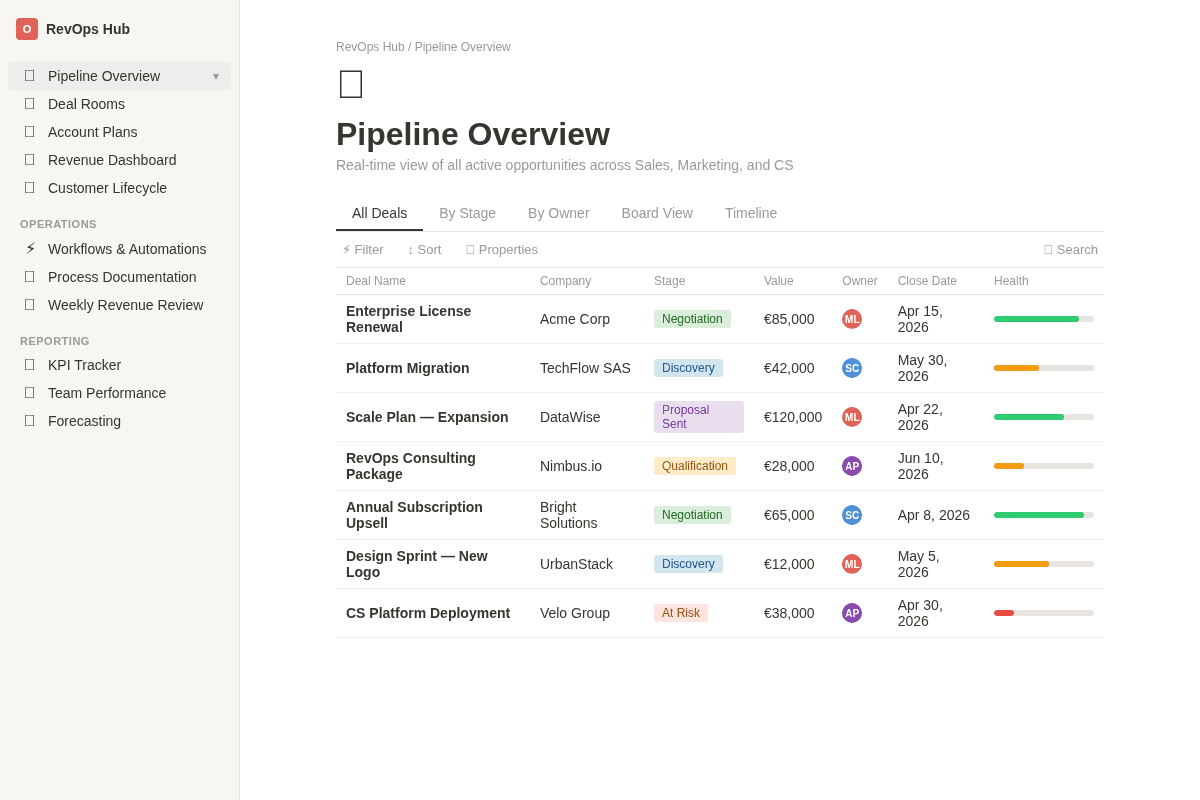Viewport: 1200px width, 800px height.
Task: Expand the Pipeline Overview sidebar chevron
Action: [x=216, y=76]
